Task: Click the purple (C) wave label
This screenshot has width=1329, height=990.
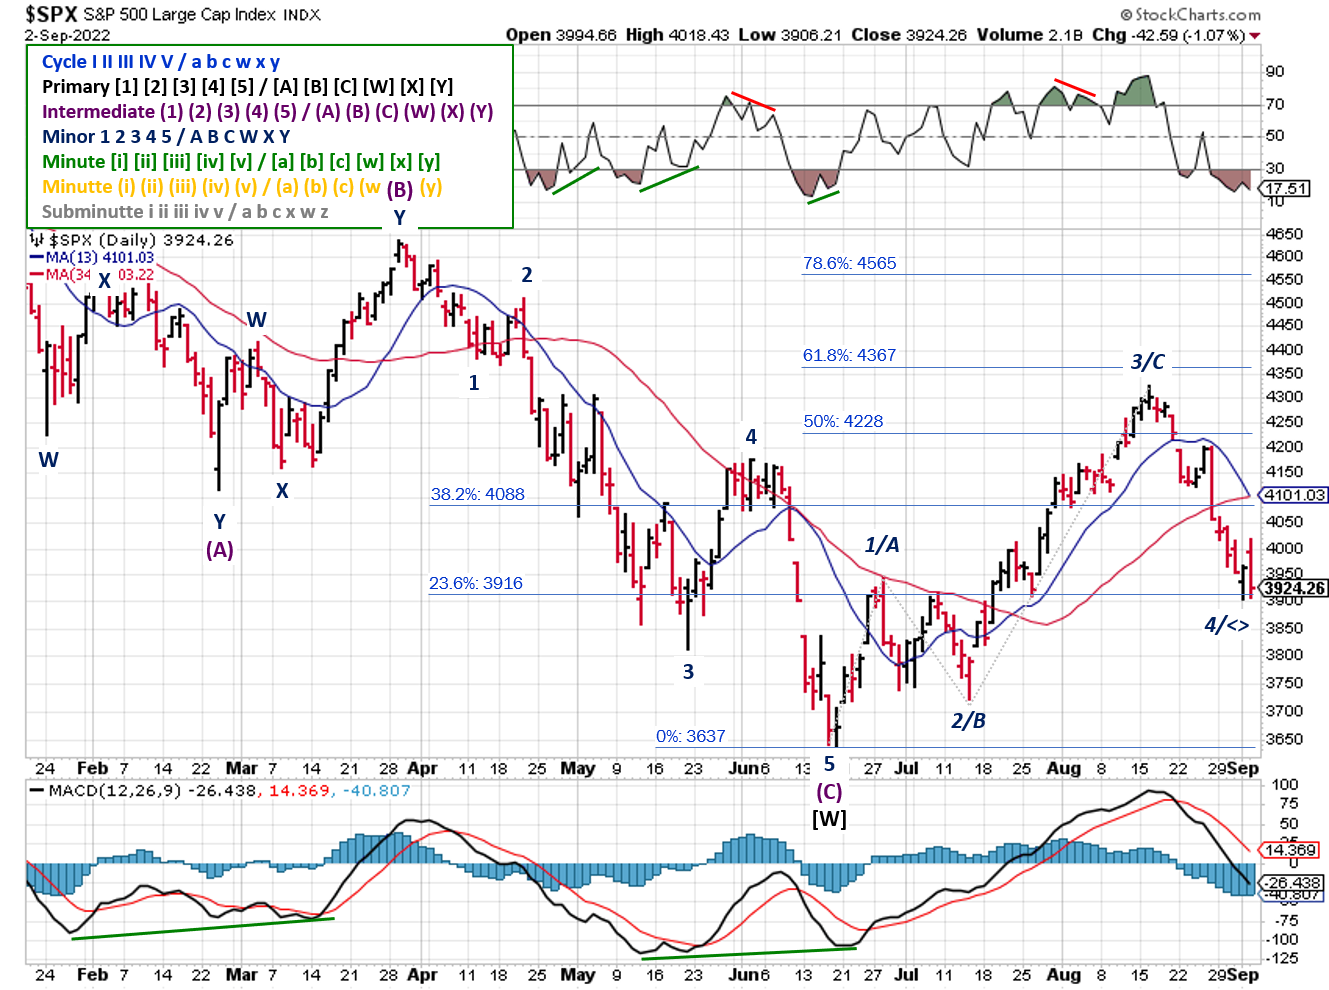Action: tap(829, 792)
